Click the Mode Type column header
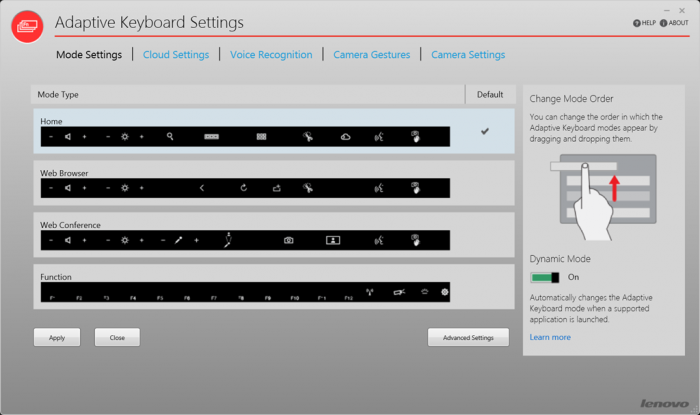The height and width of the screenshot is (415, 700). [59, 94]
